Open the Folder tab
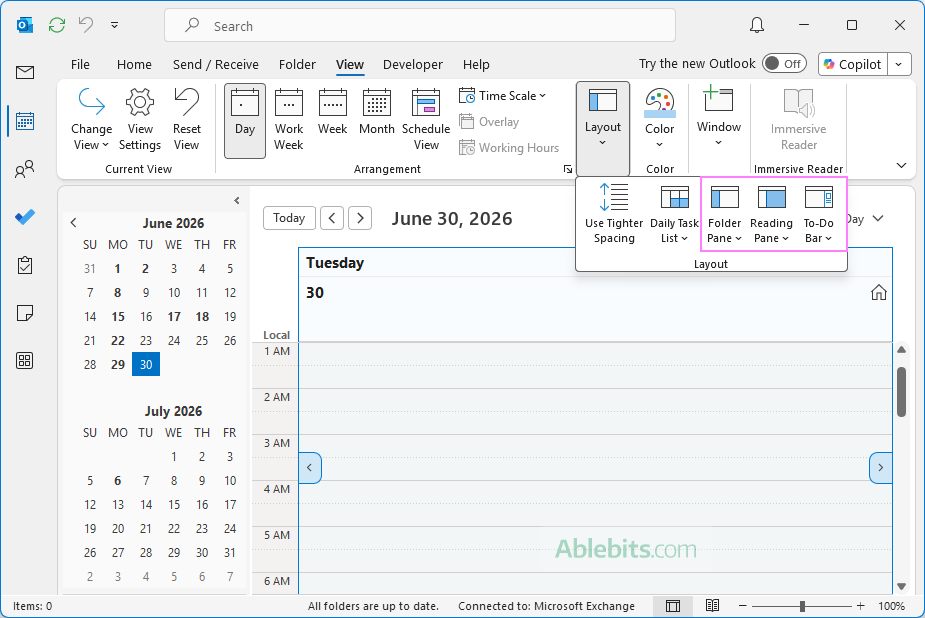925x618 pixels. pyautogui.click(x=297, y=64)
